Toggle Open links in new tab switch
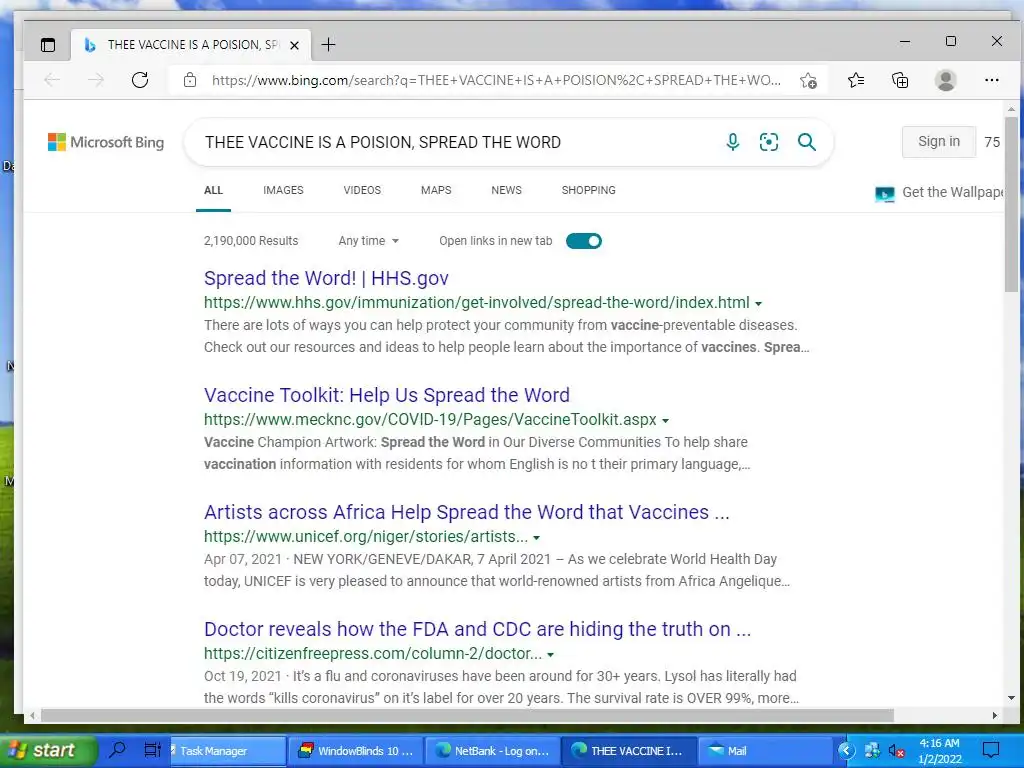Image resolution: width=1024 pixels, height=768 pixels. (584, 241)
